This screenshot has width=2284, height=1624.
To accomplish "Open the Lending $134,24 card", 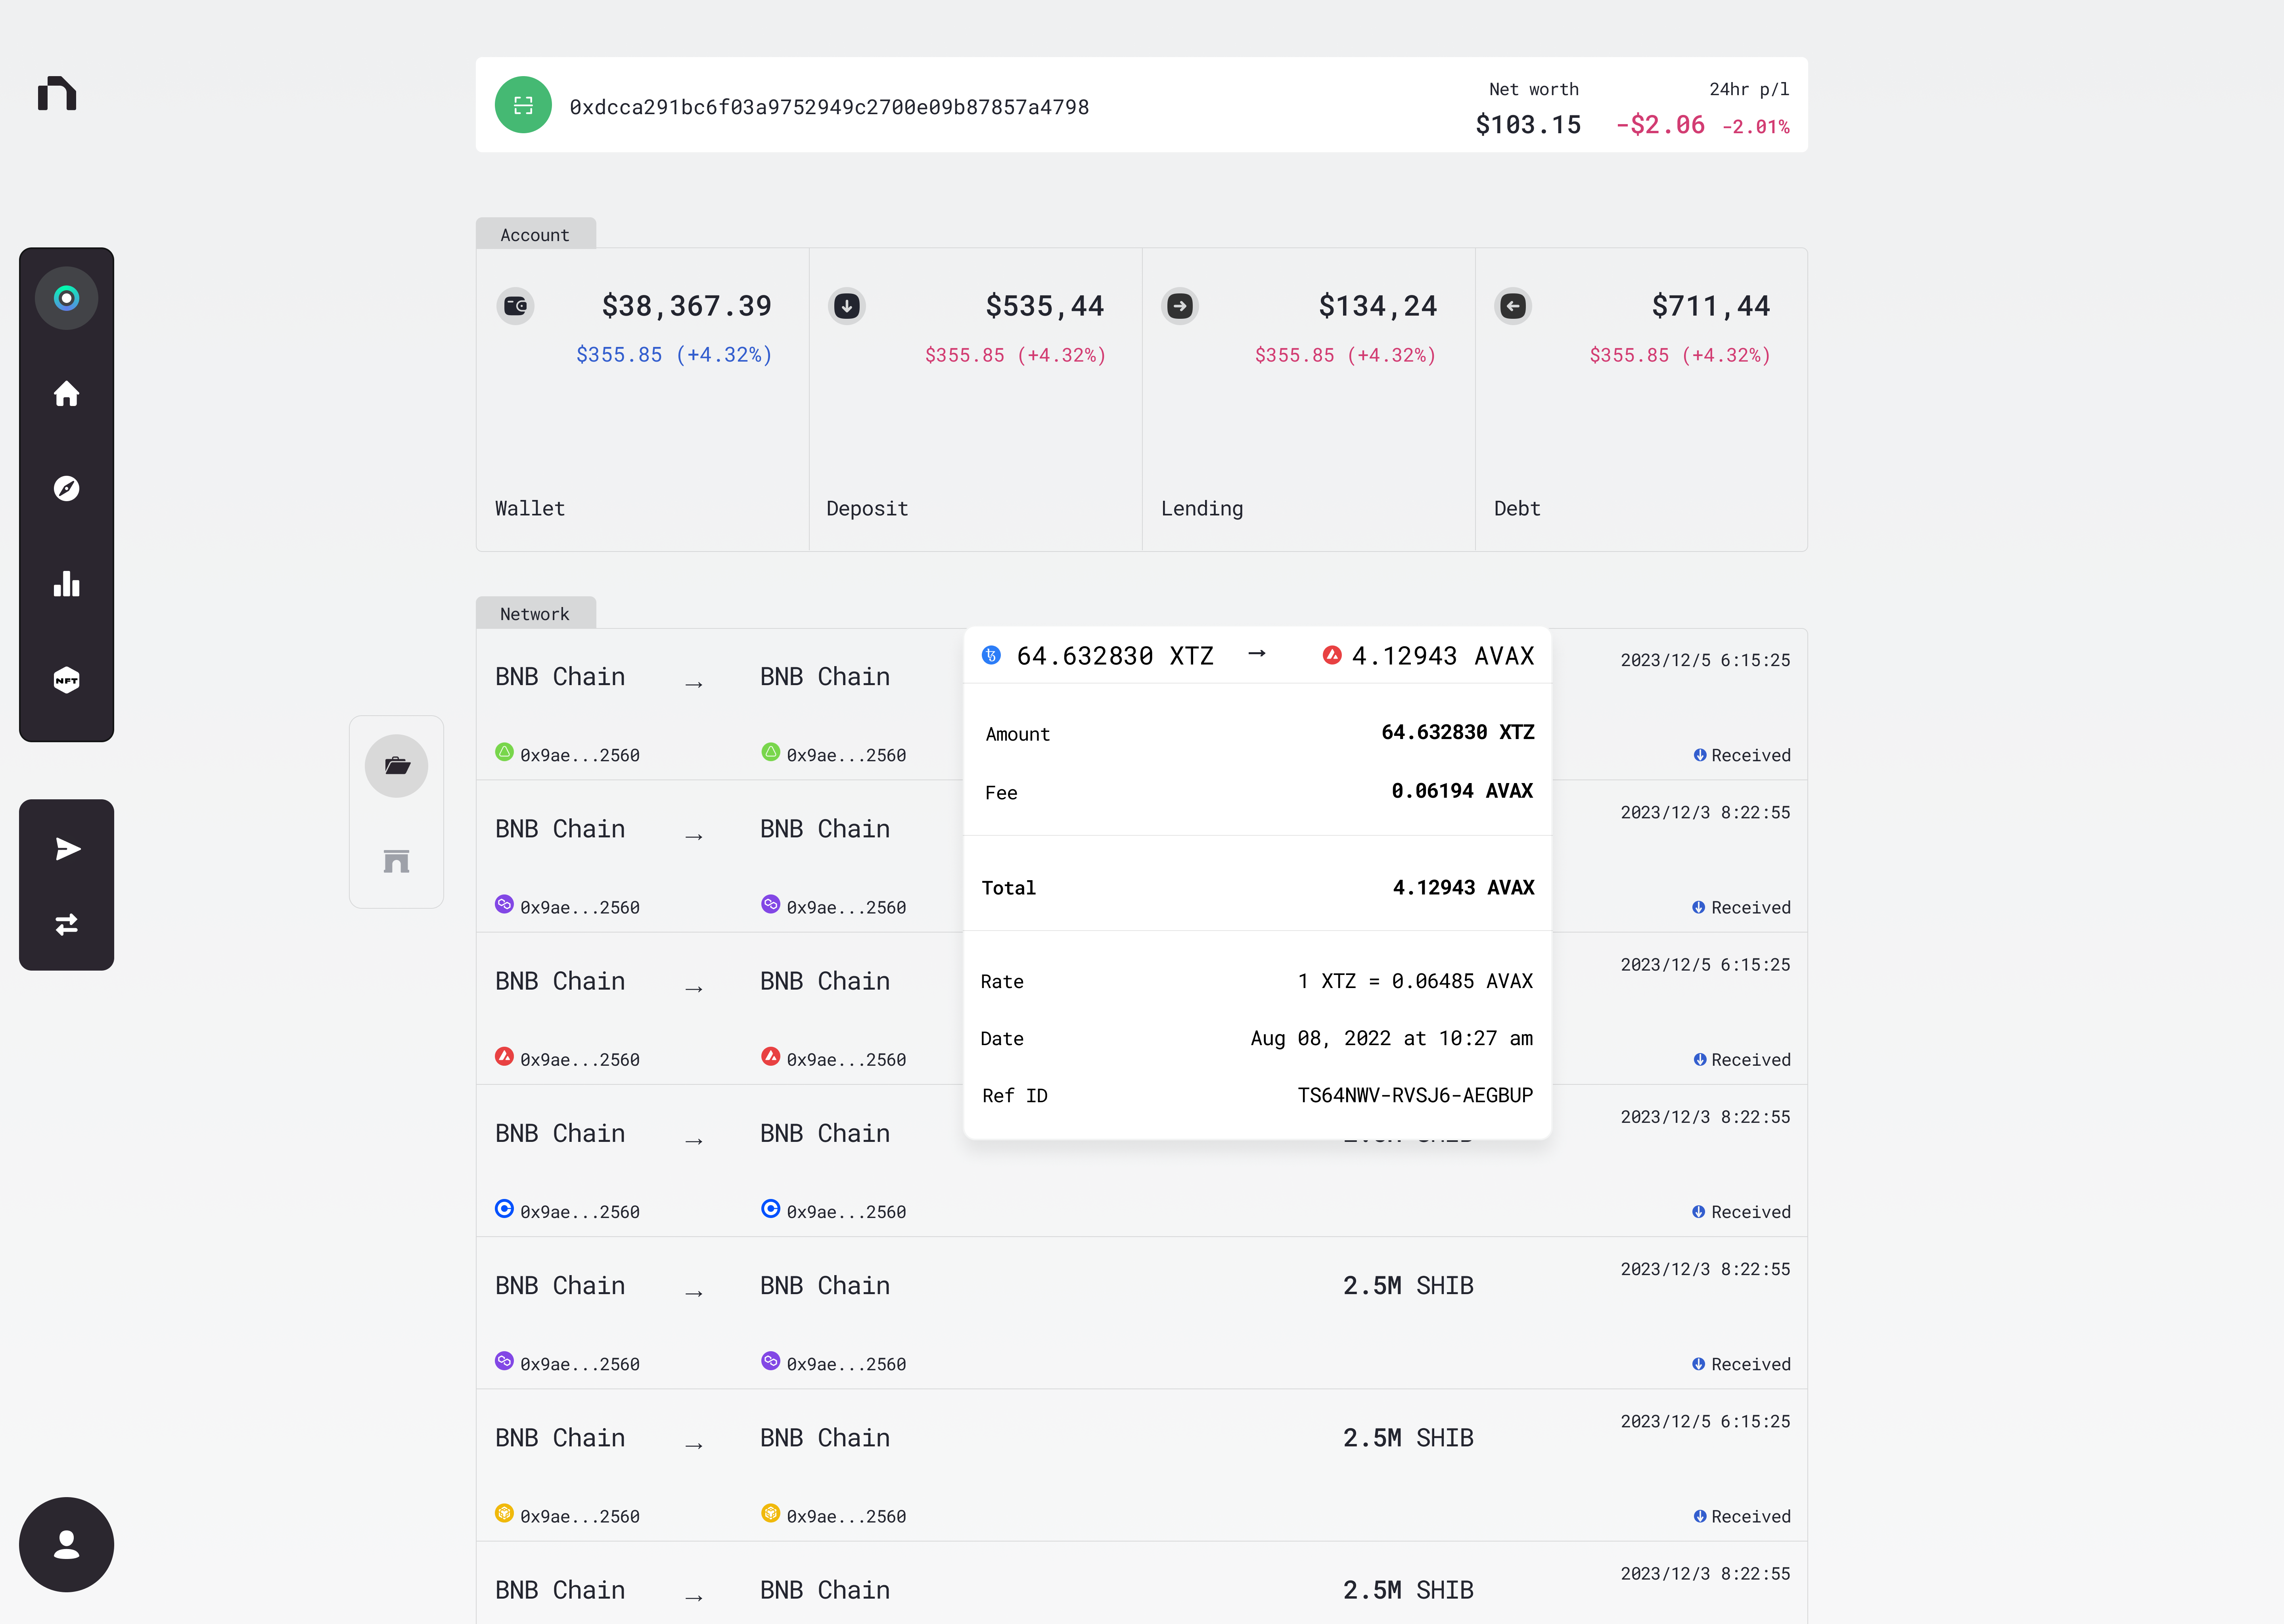I will pyautogui.click(x=1308, y=400).
